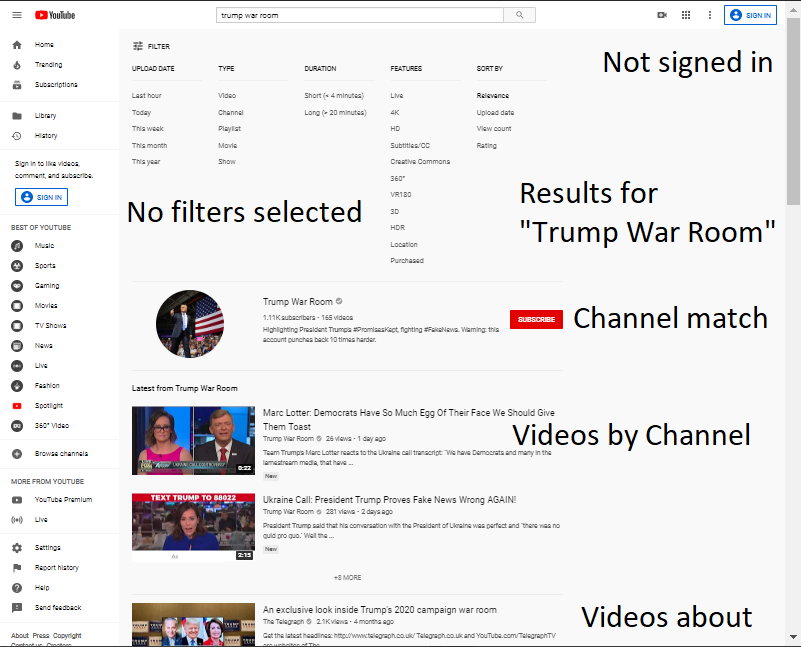Click the Fashion category icon

[17, 386]
